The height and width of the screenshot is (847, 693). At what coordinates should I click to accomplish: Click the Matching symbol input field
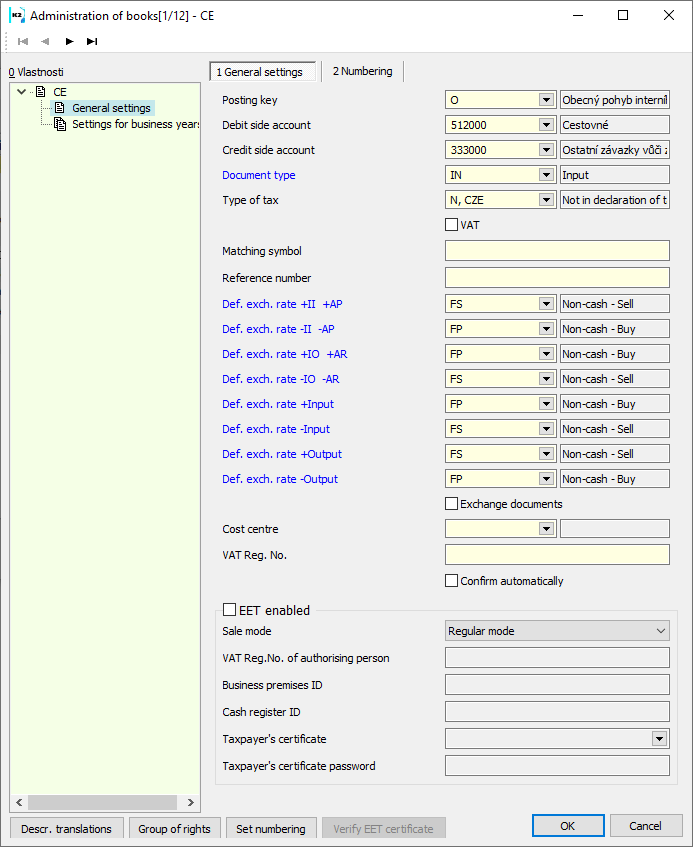click(x=557, y=251)
